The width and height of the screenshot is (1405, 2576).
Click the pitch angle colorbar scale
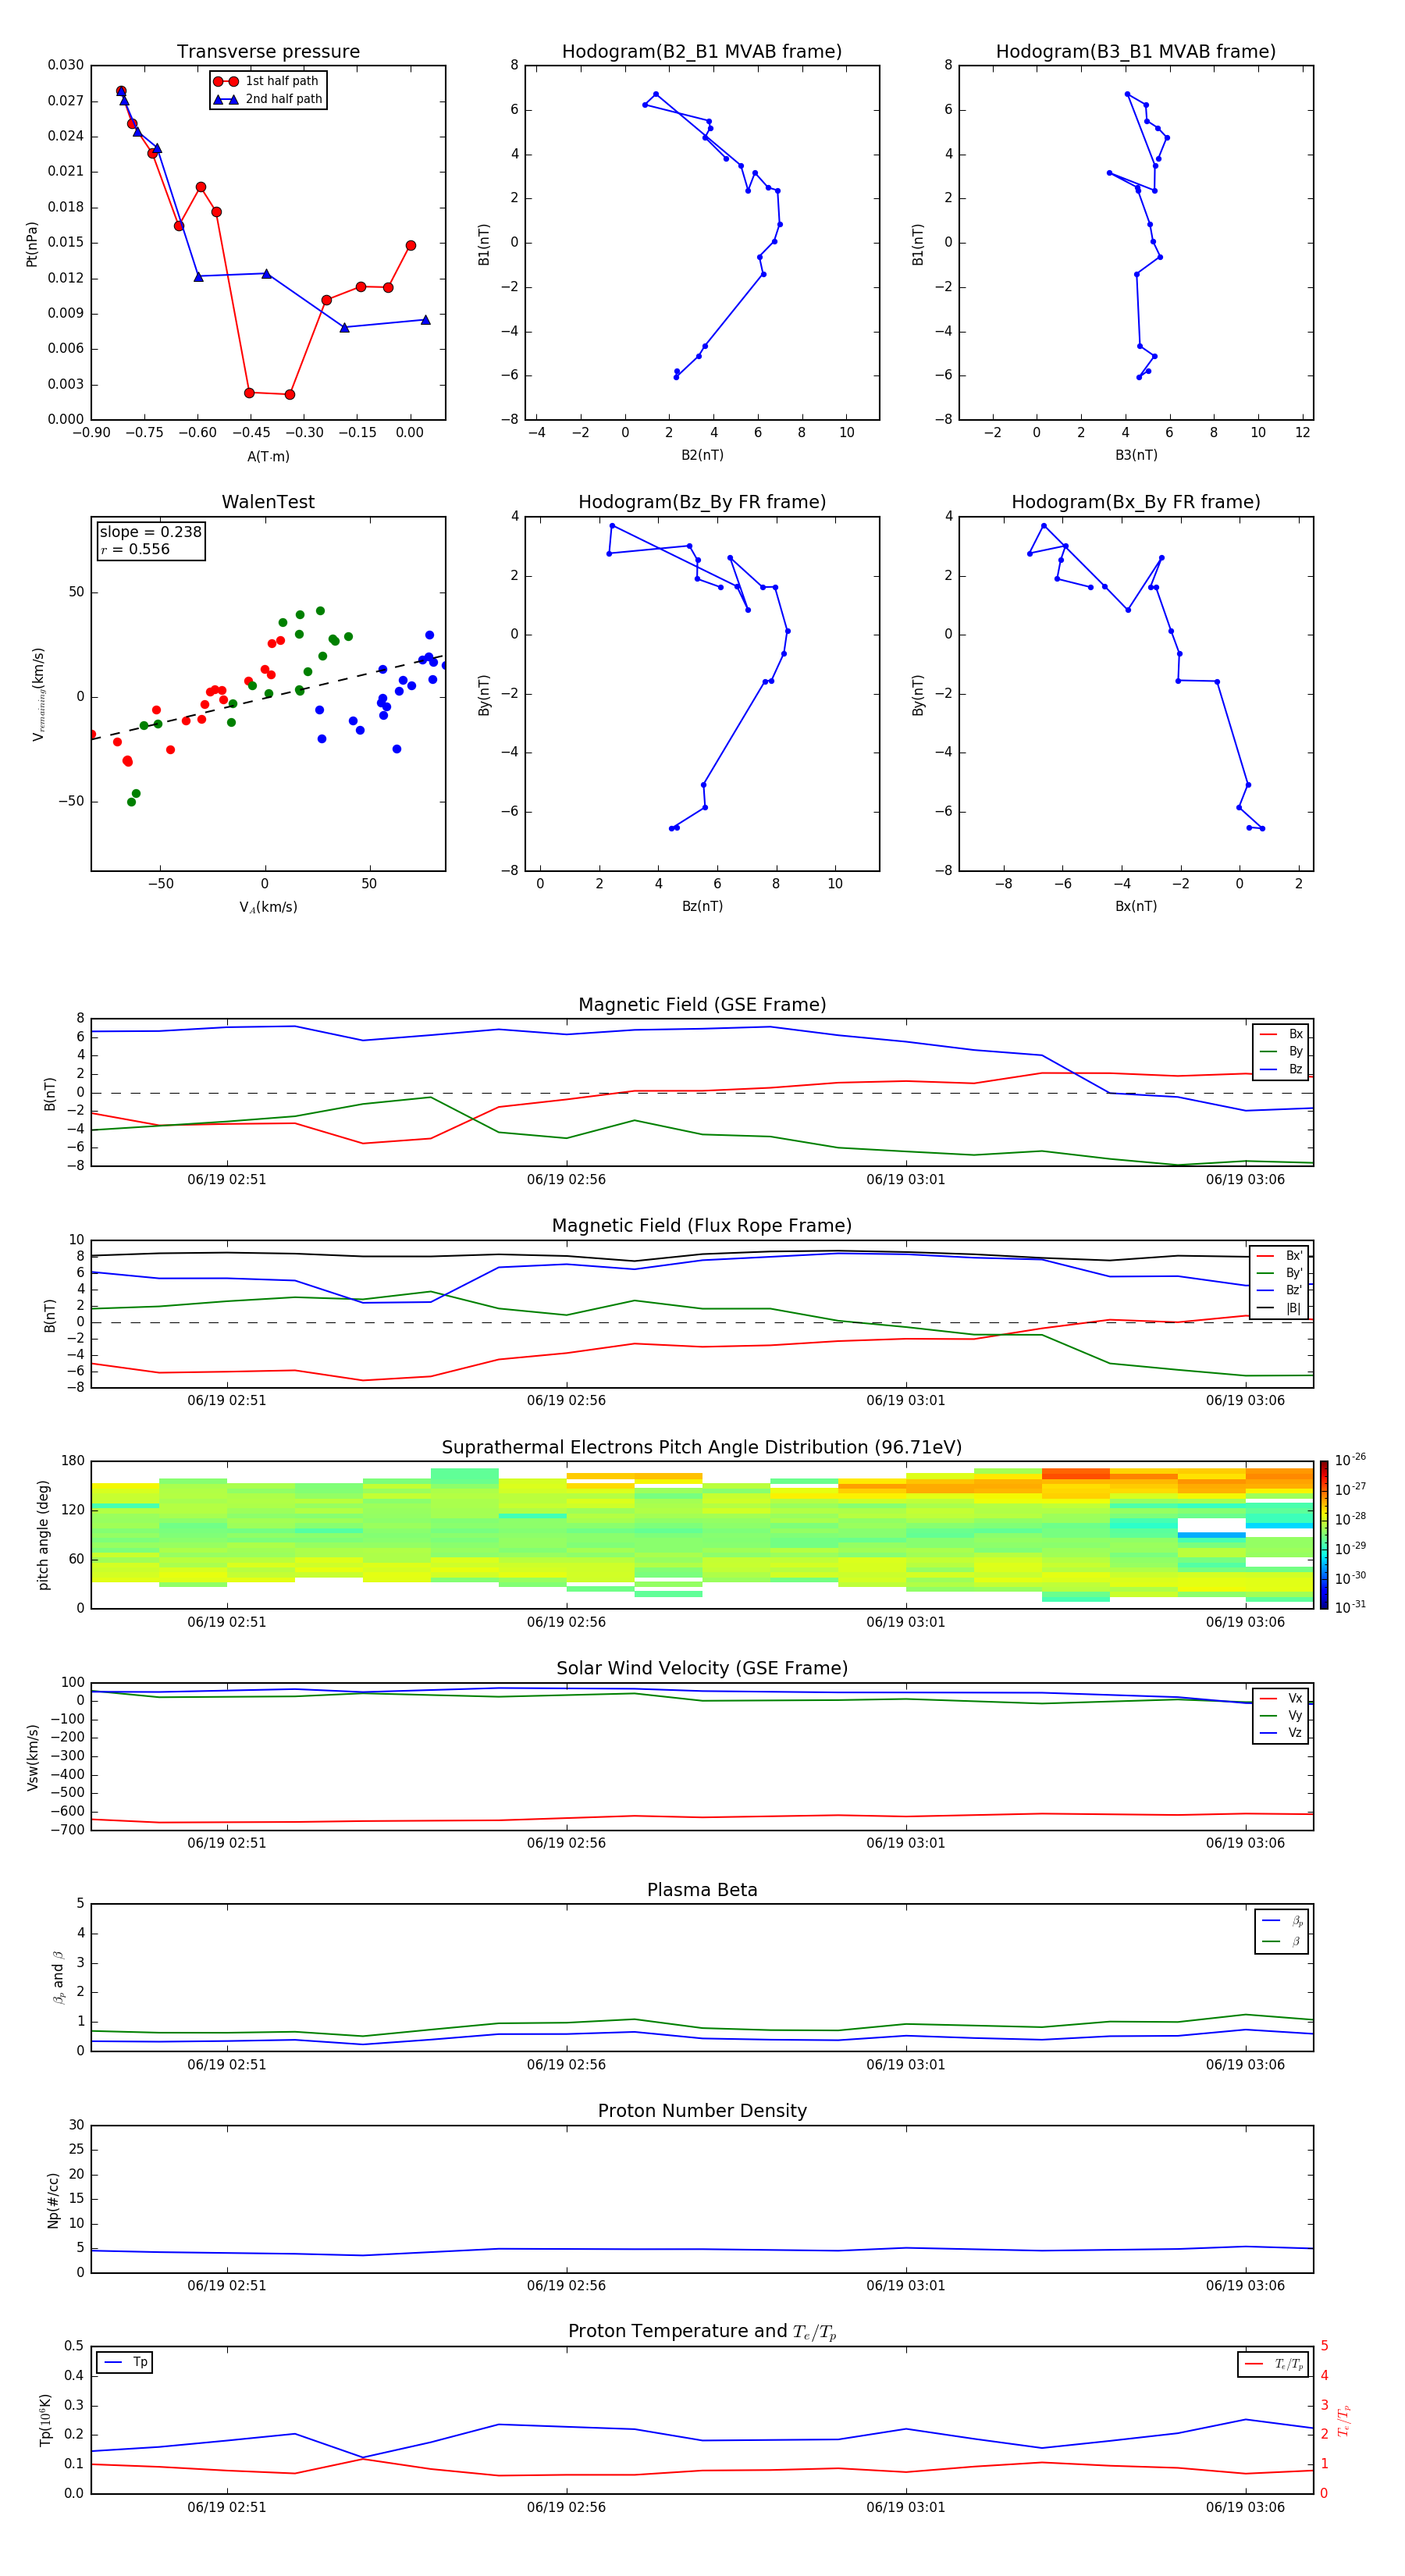[x=1324, y=1534]
